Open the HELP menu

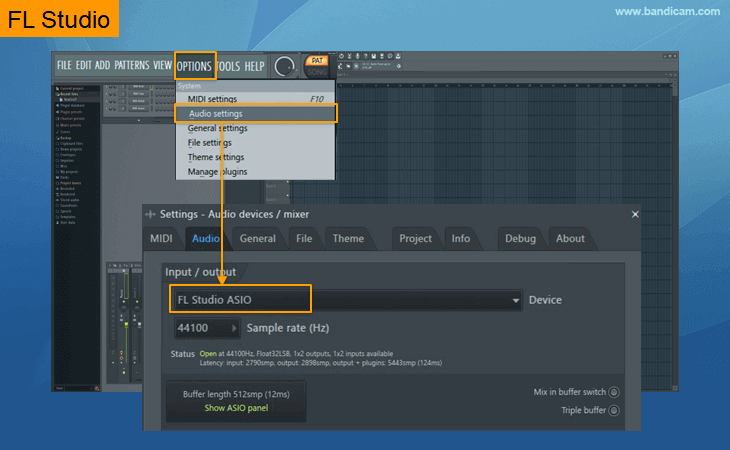coord(255,67)
